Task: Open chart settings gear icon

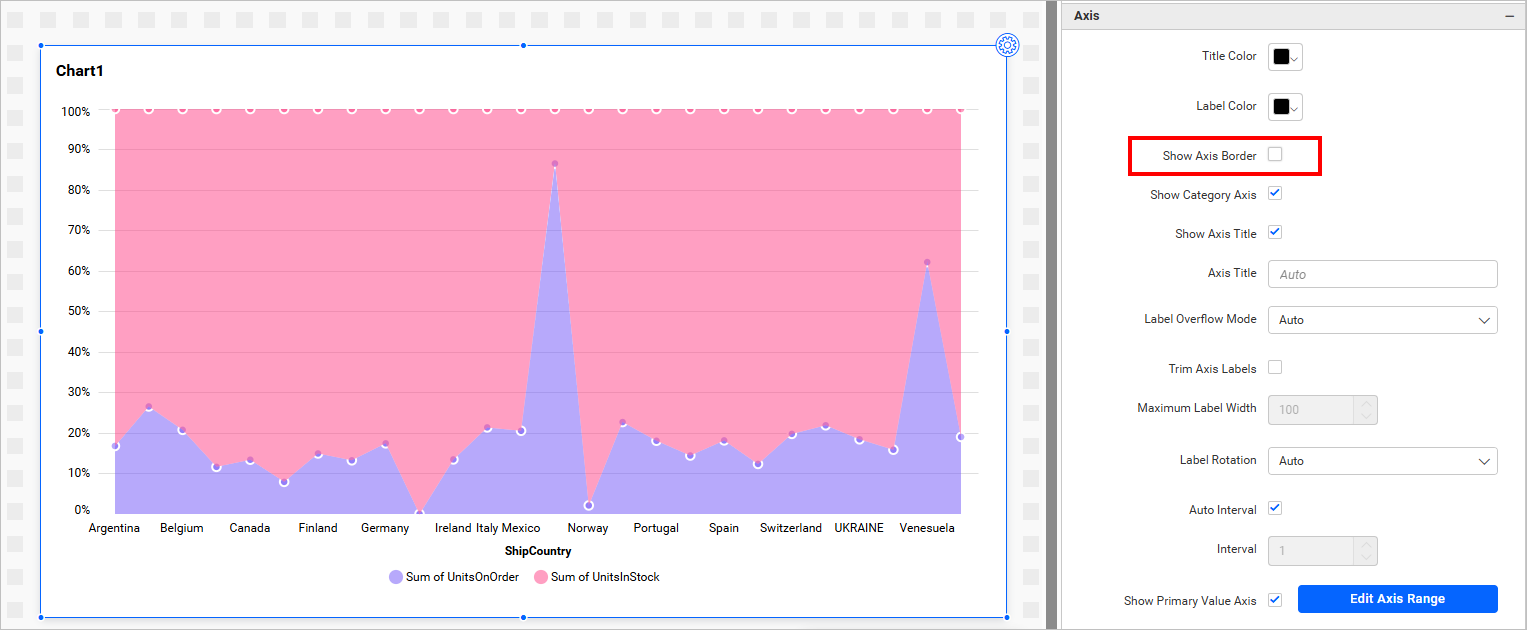Action: (x=1007, y=45)
